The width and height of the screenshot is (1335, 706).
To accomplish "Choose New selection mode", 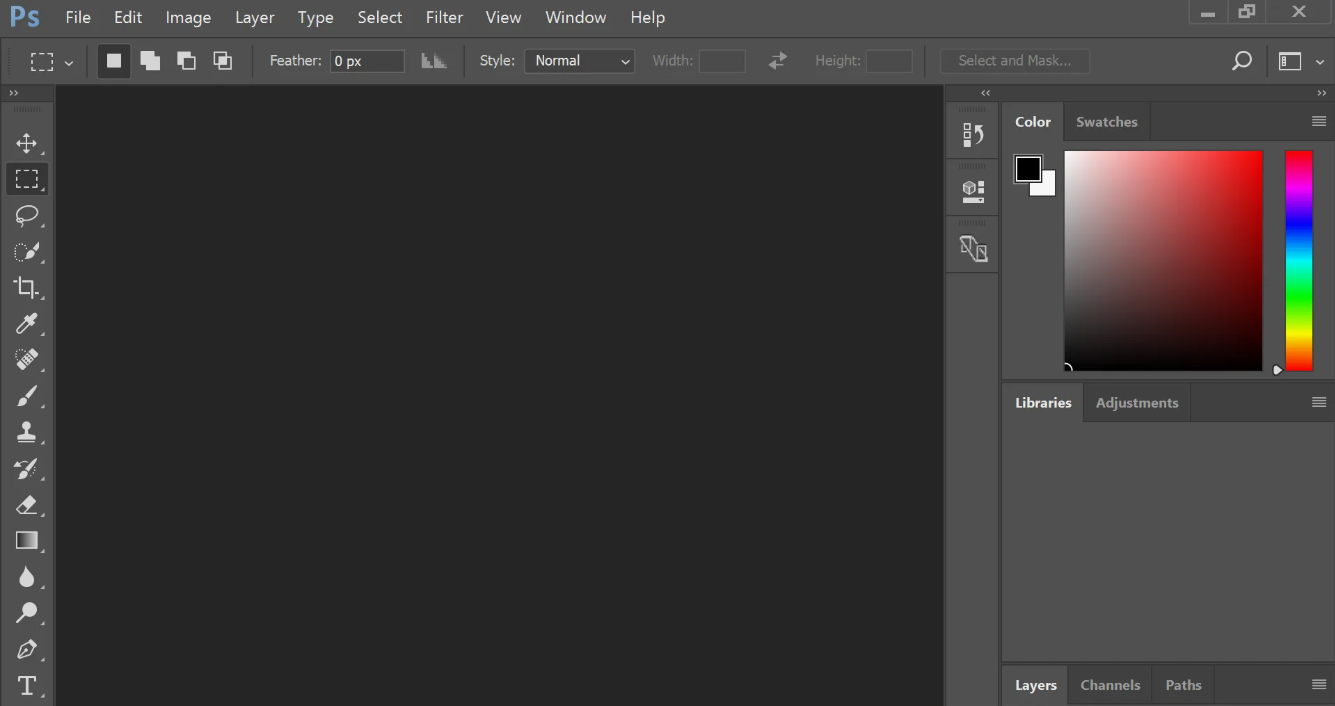I will point(114,61).
